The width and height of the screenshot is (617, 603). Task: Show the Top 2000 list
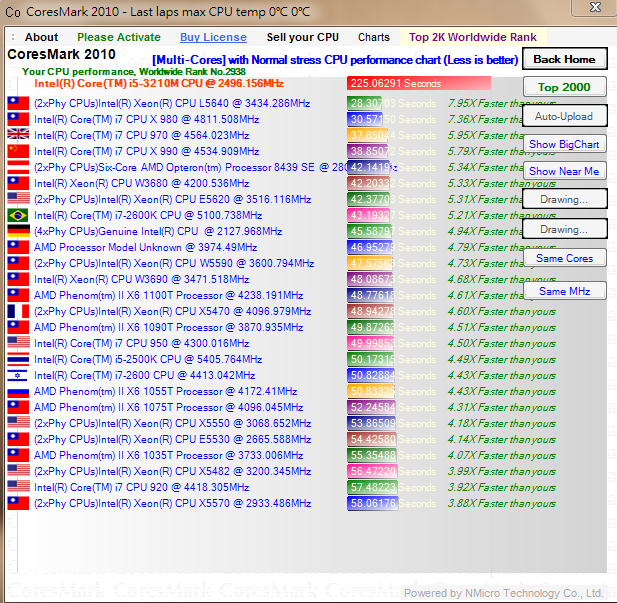click(564, 87)
